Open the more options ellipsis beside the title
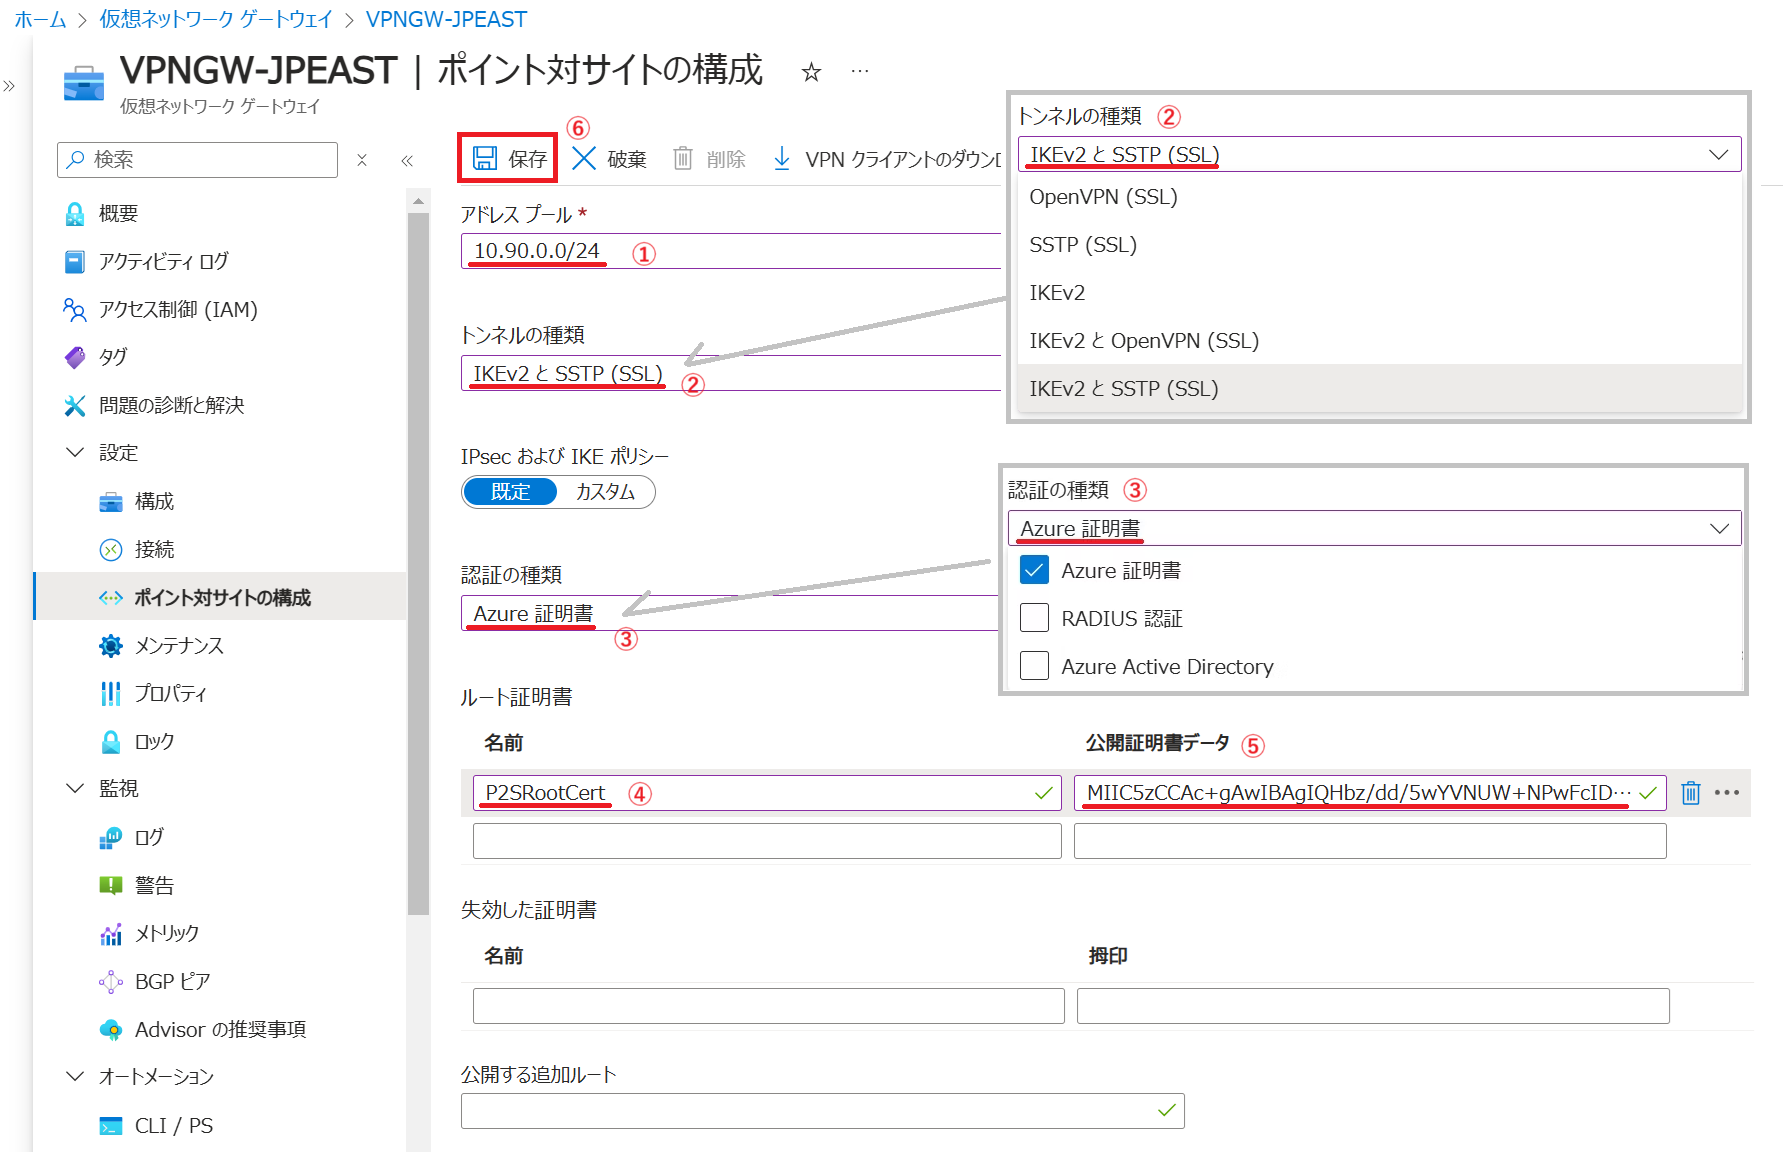This screenshot has width=1783, height=1152. [x=860, y=72]
